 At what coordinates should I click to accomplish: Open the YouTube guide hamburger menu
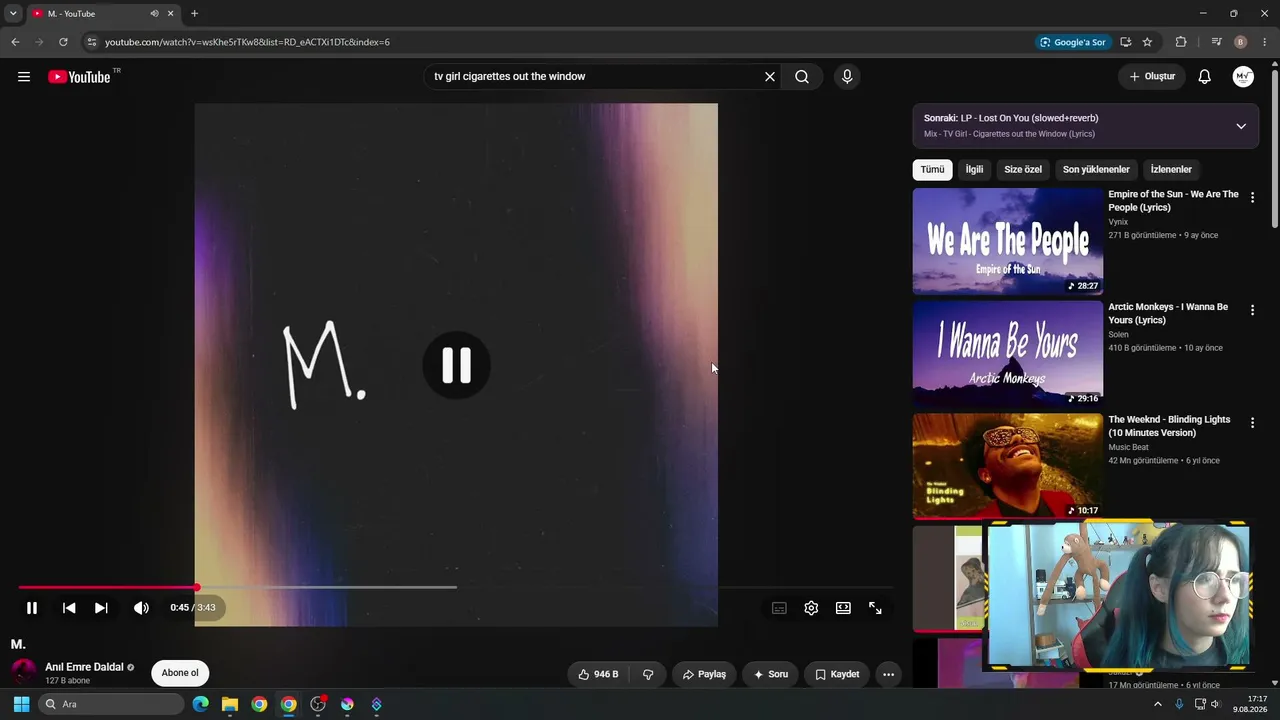pos(24,77)
